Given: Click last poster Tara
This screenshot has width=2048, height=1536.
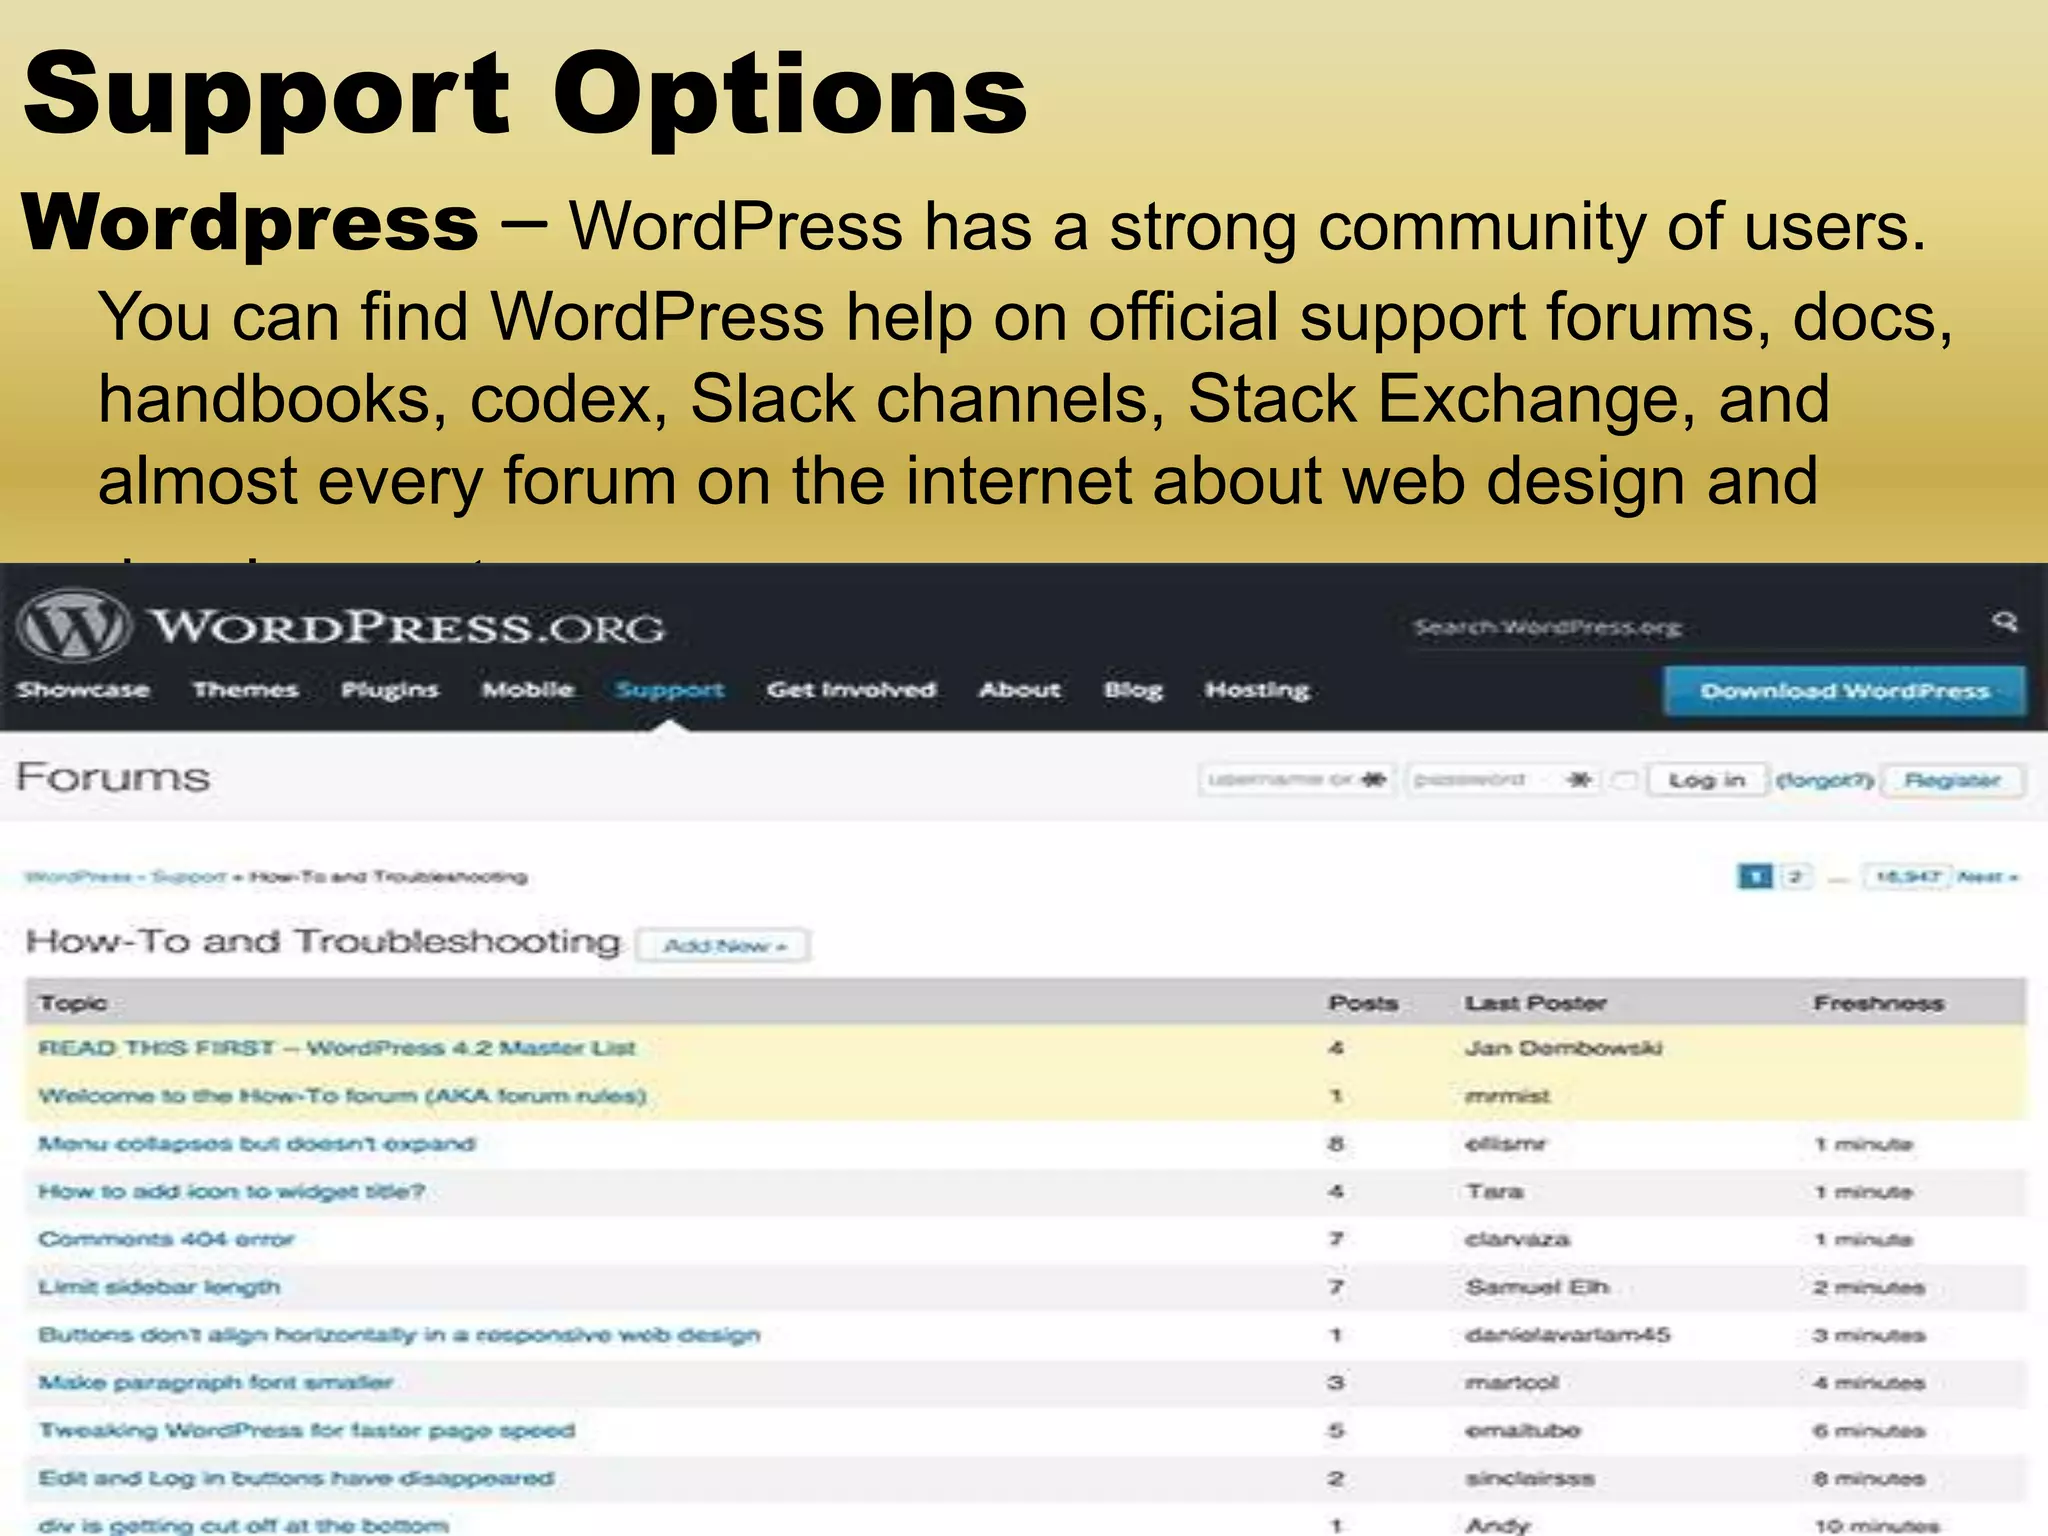Looking at the screenshot, I should [x=1494, y=1192].
